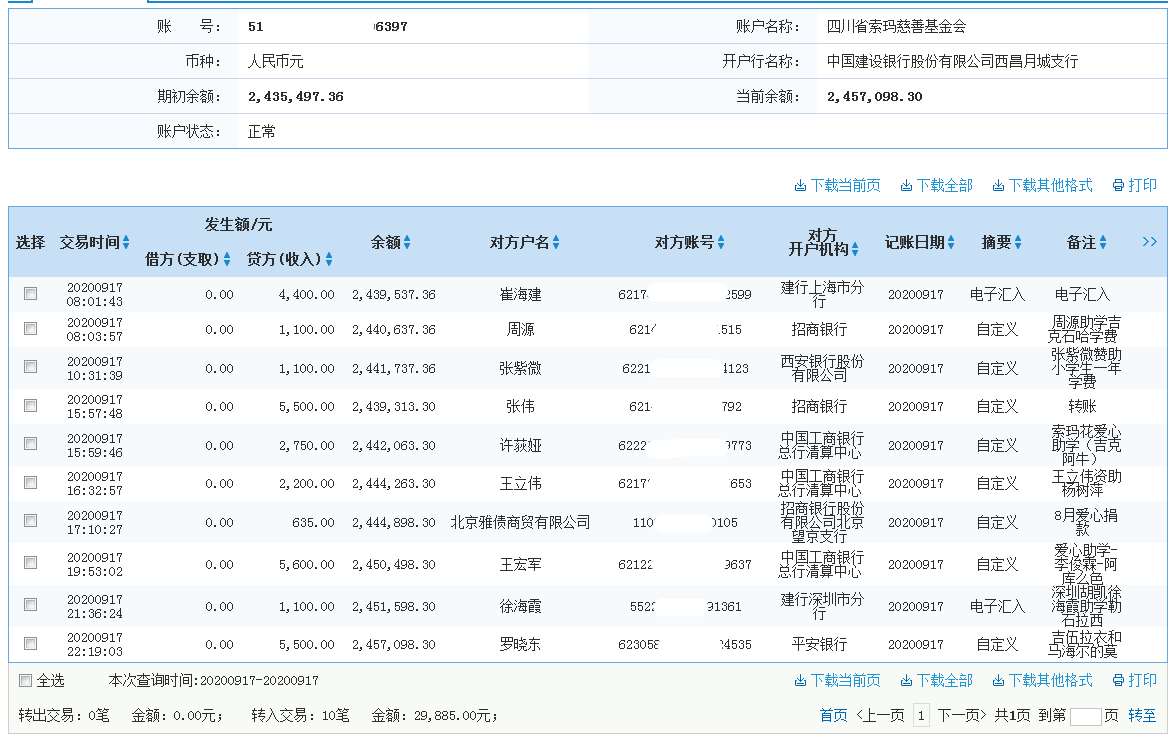This screenshot has height=738, width=1170.
Task: Click the 交易时间 column sort arrows
Action: pos(127,242)
